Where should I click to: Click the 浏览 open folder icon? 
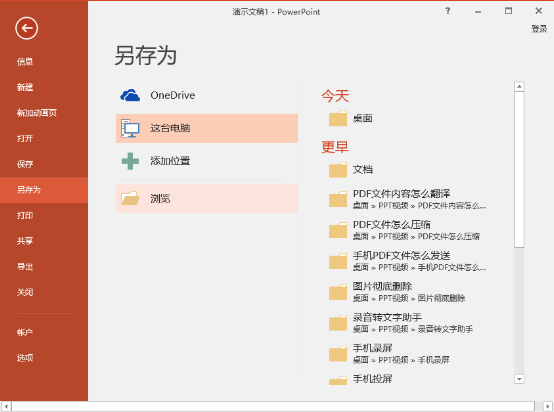point(130,198)
